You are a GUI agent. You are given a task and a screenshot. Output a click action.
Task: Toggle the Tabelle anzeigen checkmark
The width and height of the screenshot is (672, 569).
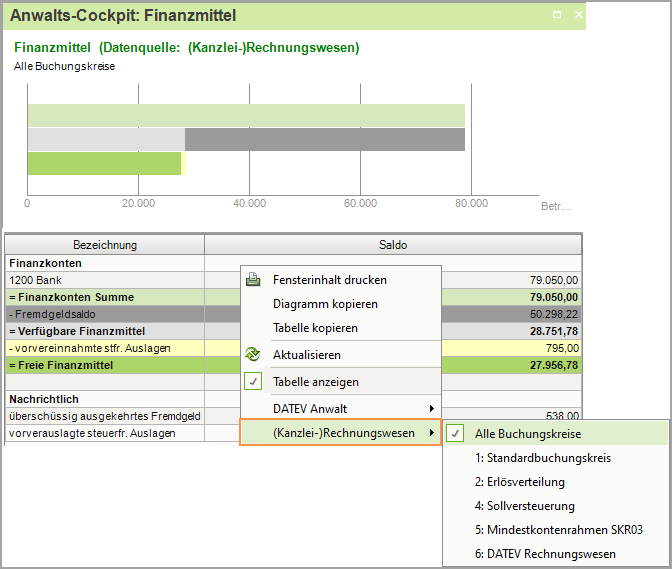pyautogui.click(x=254, y=382)
